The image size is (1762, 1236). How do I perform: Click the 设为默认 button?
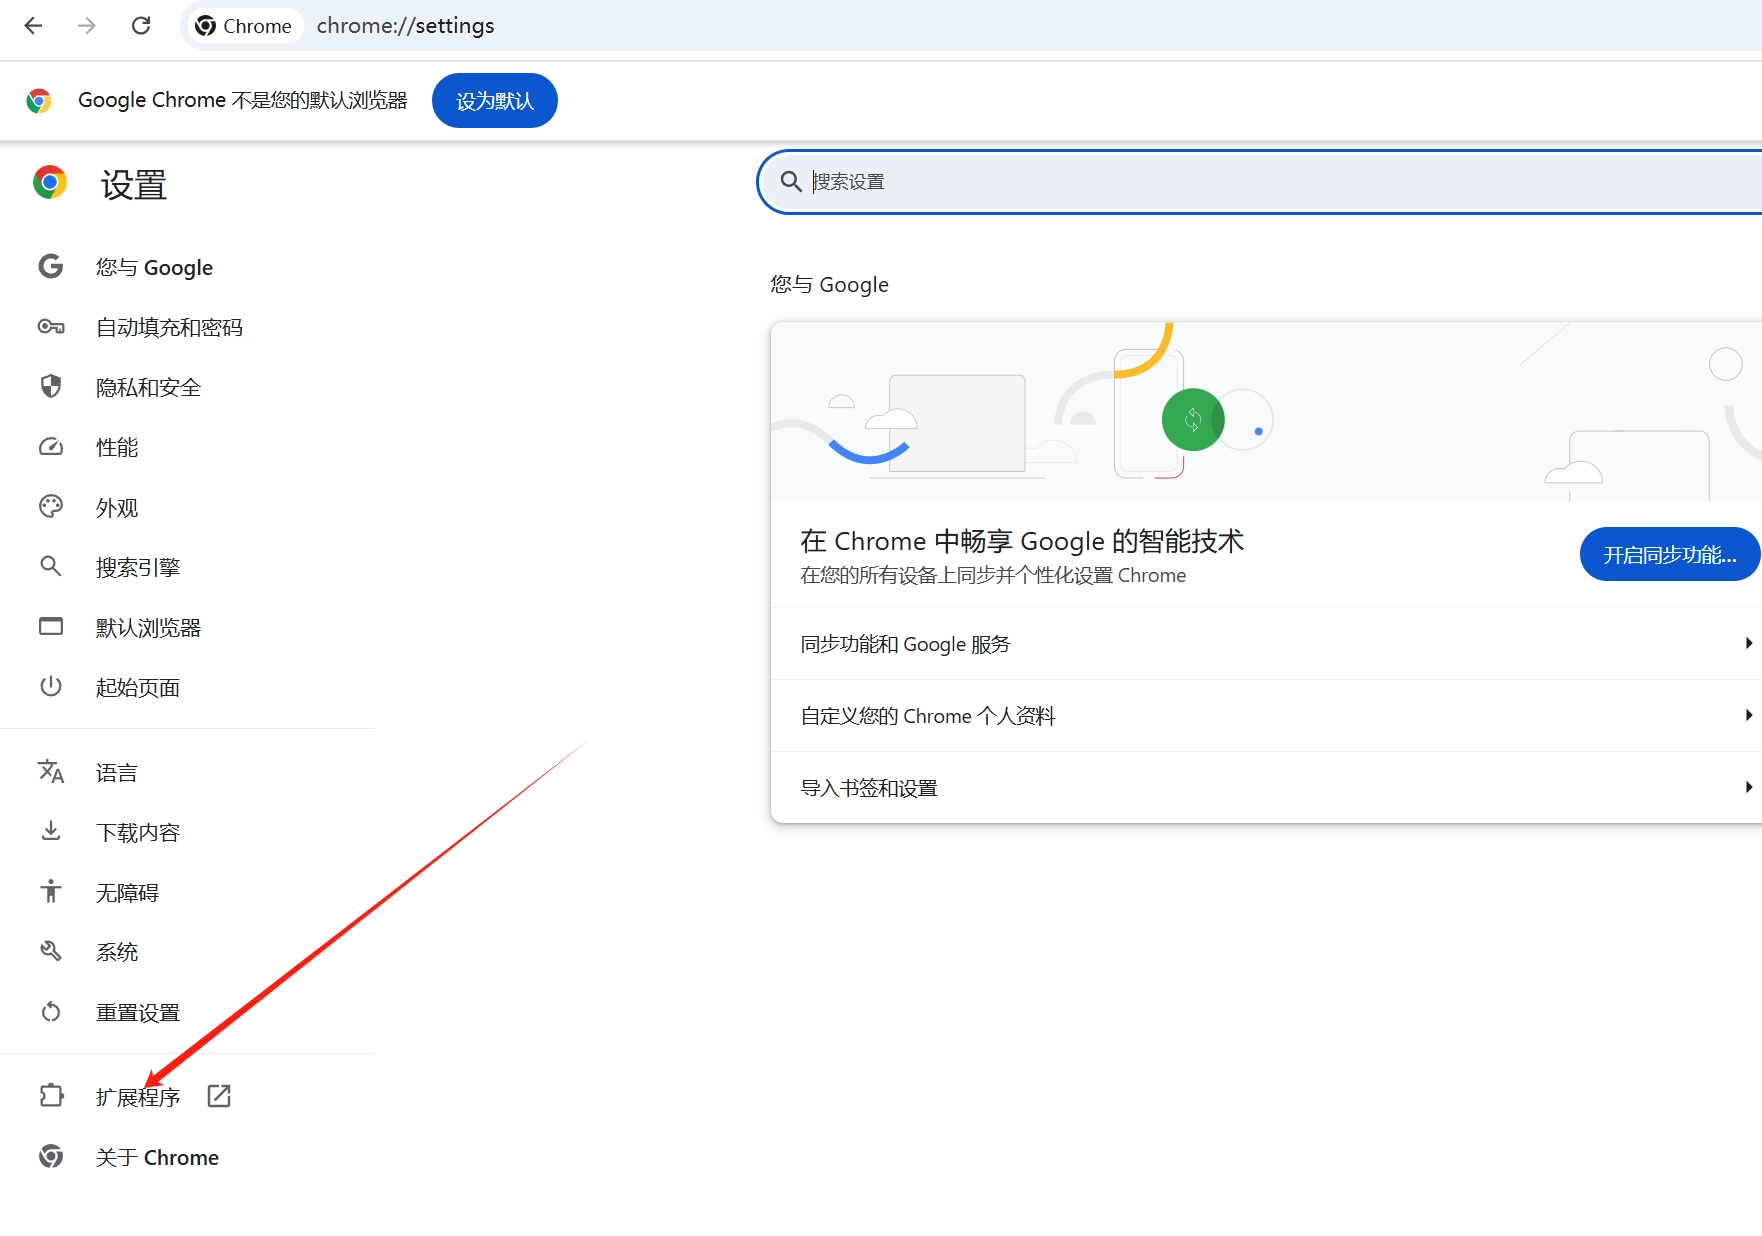tap(495, 101)
